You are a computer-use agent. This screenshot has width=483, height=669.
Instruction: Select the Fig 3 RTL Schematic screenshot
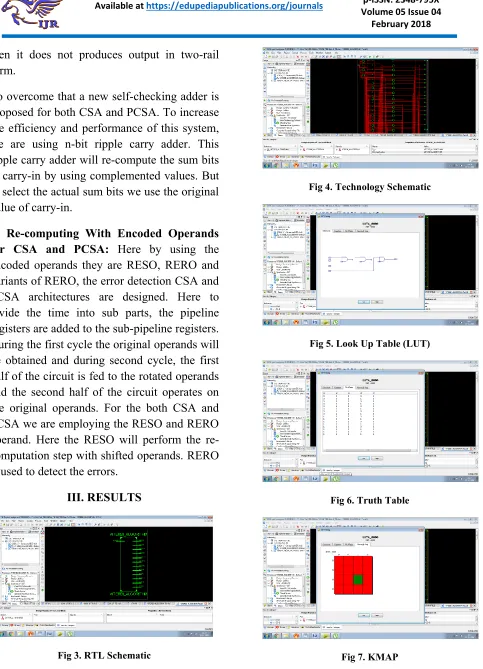pos(106,577)
